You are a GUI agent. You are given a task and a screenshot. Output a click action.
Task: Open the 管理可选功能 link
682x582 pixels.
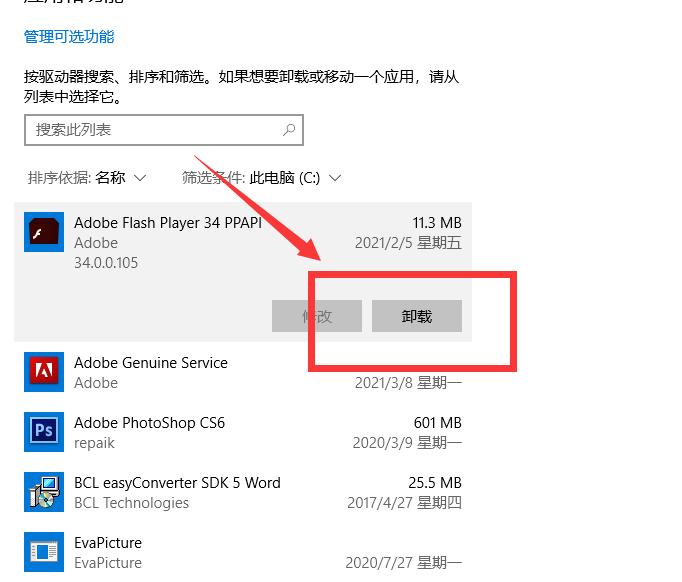pyautogui.click(x=69, y=37)
